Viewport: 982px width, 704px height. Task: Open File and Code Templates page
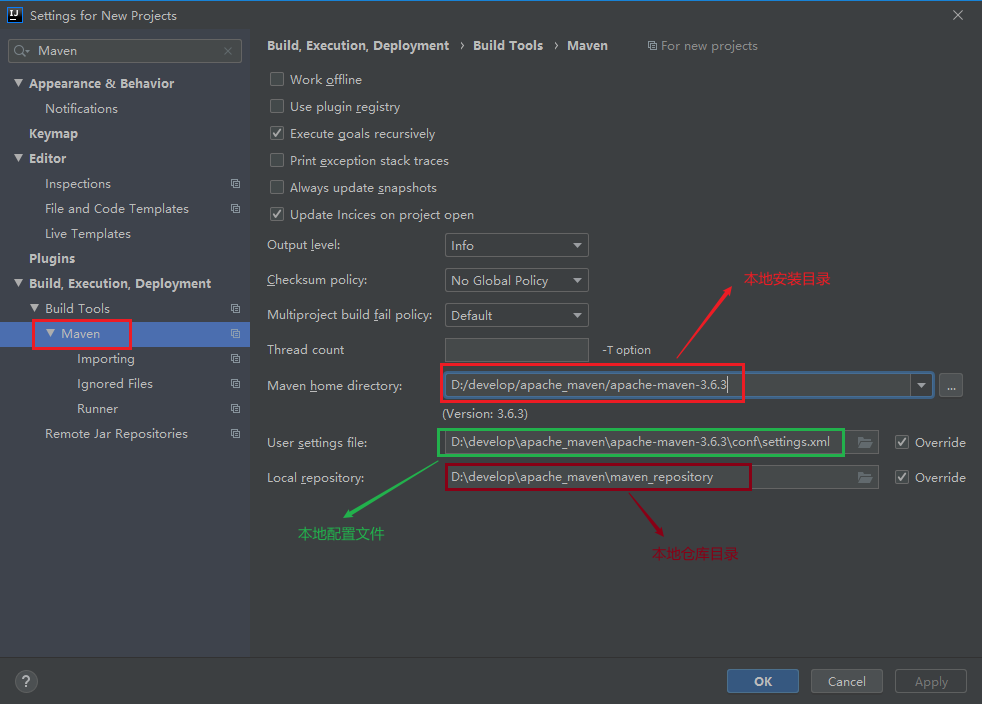coord(116,209)
